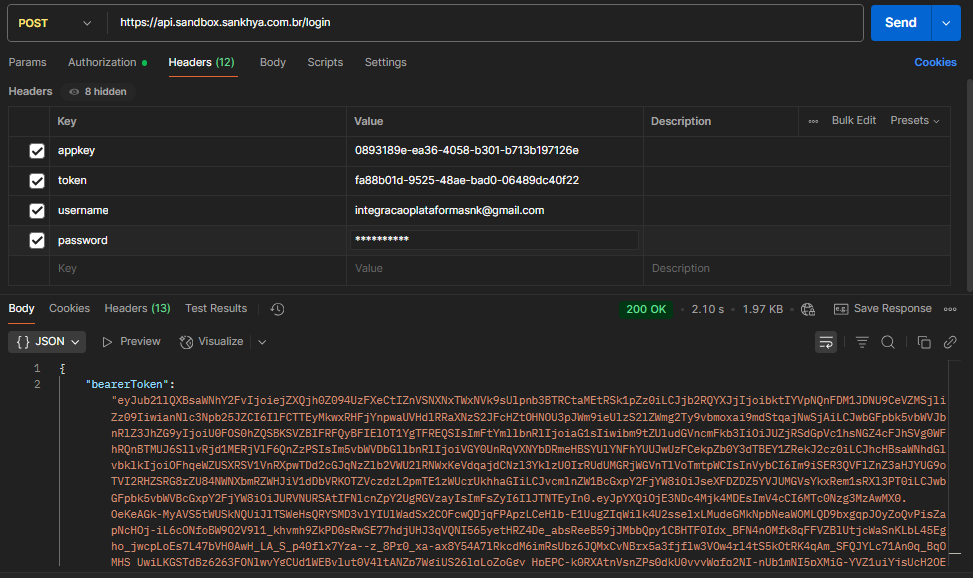Screen dimensions: 973x578
Task: Click the link icon in response toolbar
Action: pos(950,342)
